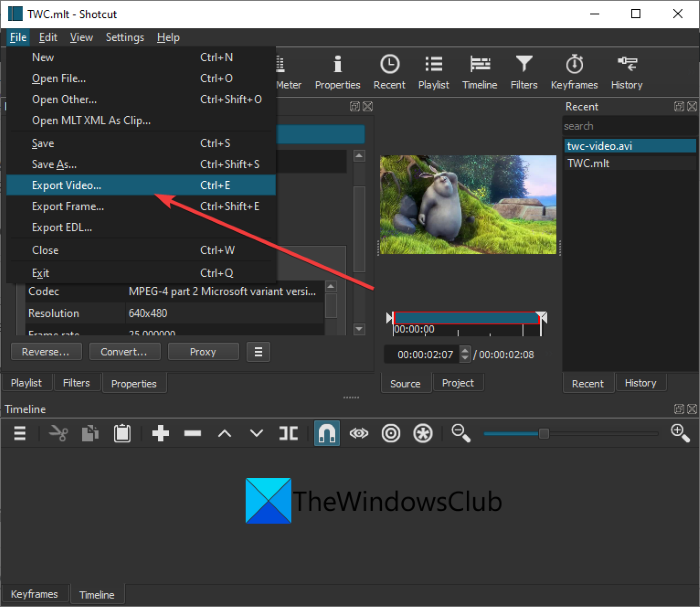The width and height of the screenshot is (700, 607).
Task: Select the Filters tab below the properties panel
Action: (x=76, y=382)
